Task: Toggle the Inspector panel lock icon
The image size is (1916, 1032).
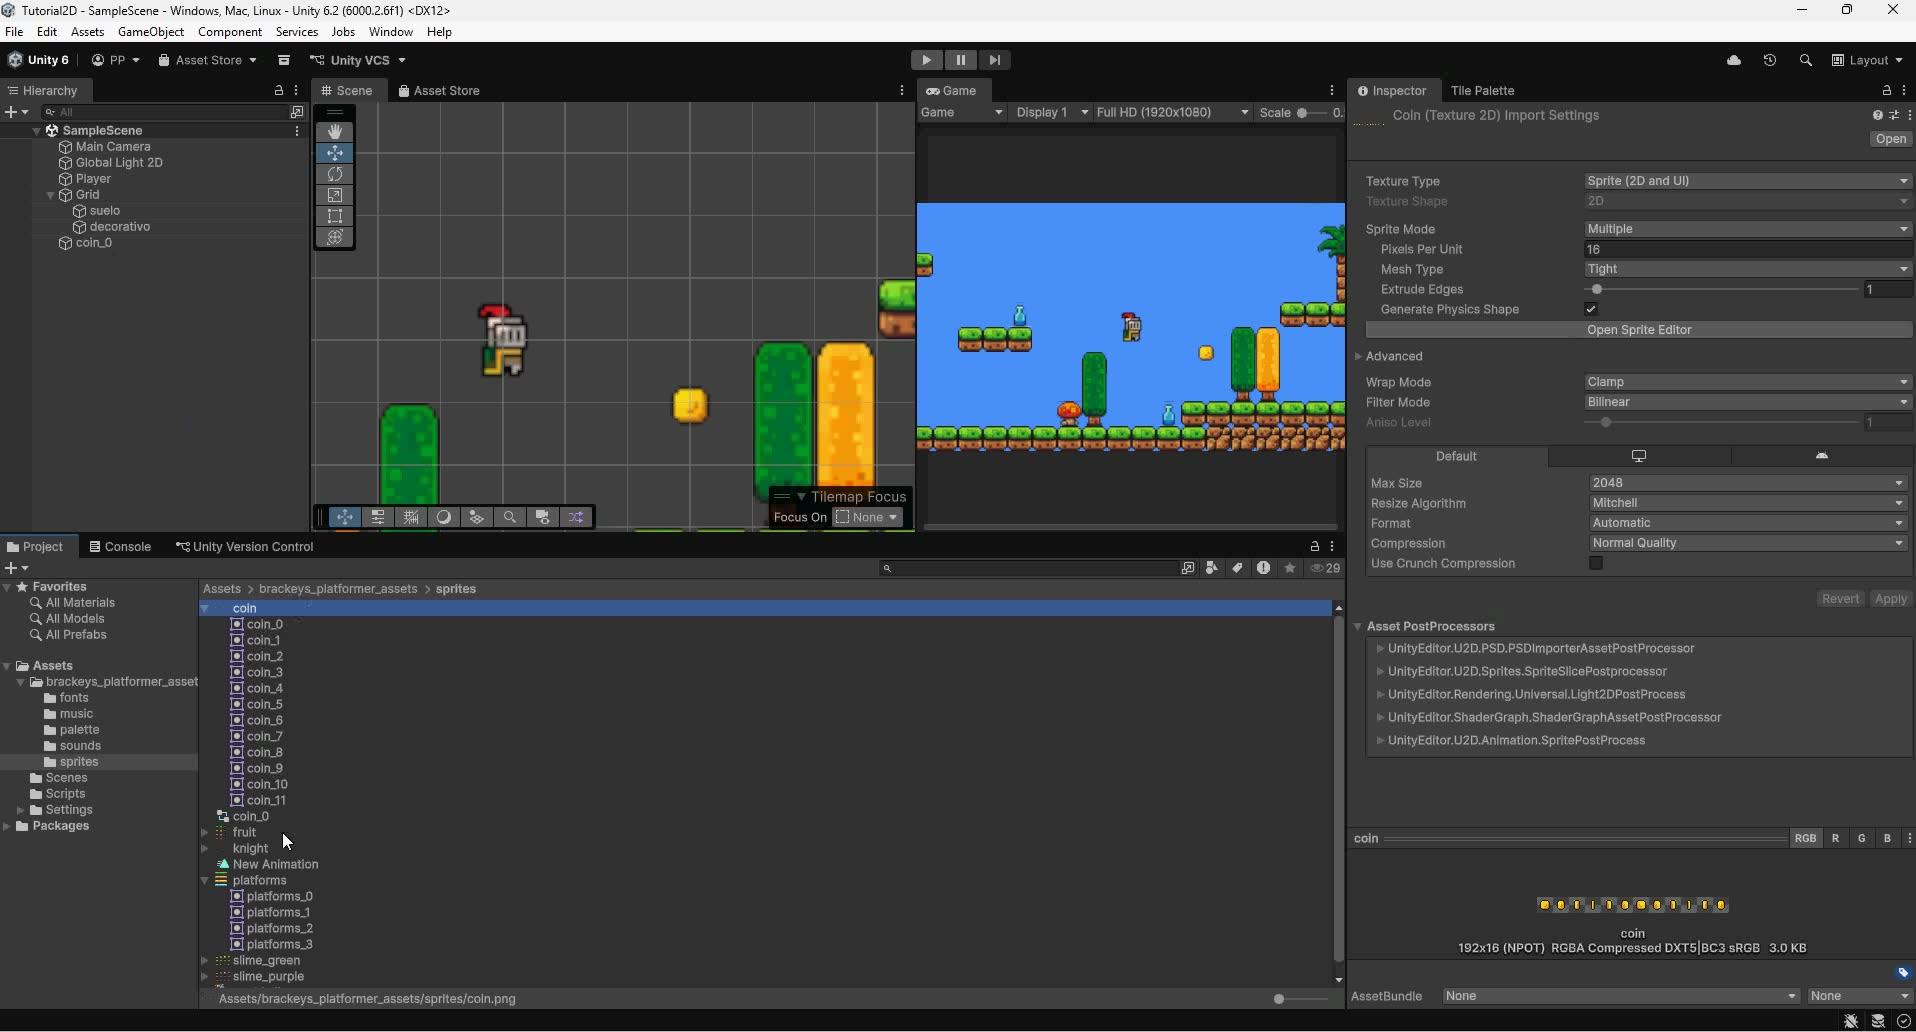Action: [x=1887, y=91]
